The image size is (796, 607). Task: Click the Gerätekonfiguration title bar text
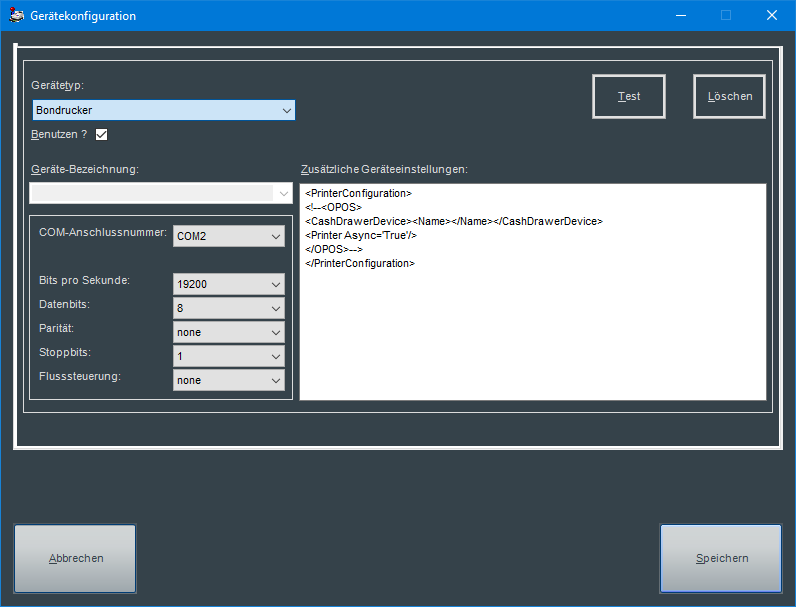pyautogui.click(x=83, y=16)
